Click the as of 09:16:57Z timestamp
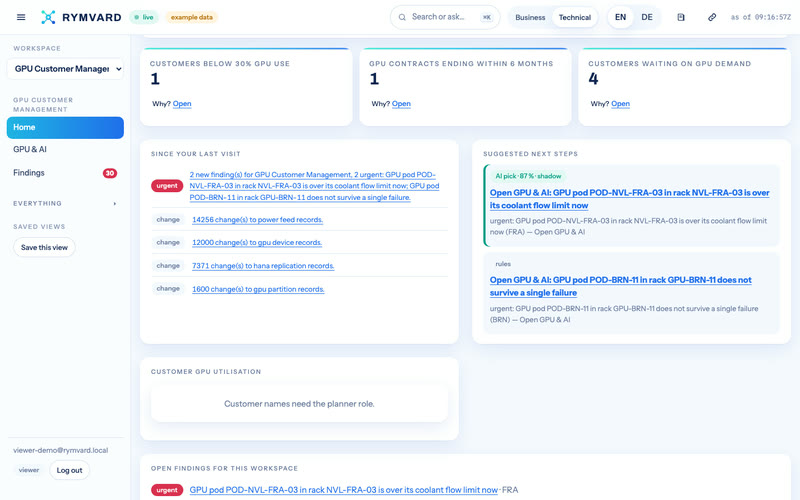The image size is (800, 500). [x=761, y=17]
